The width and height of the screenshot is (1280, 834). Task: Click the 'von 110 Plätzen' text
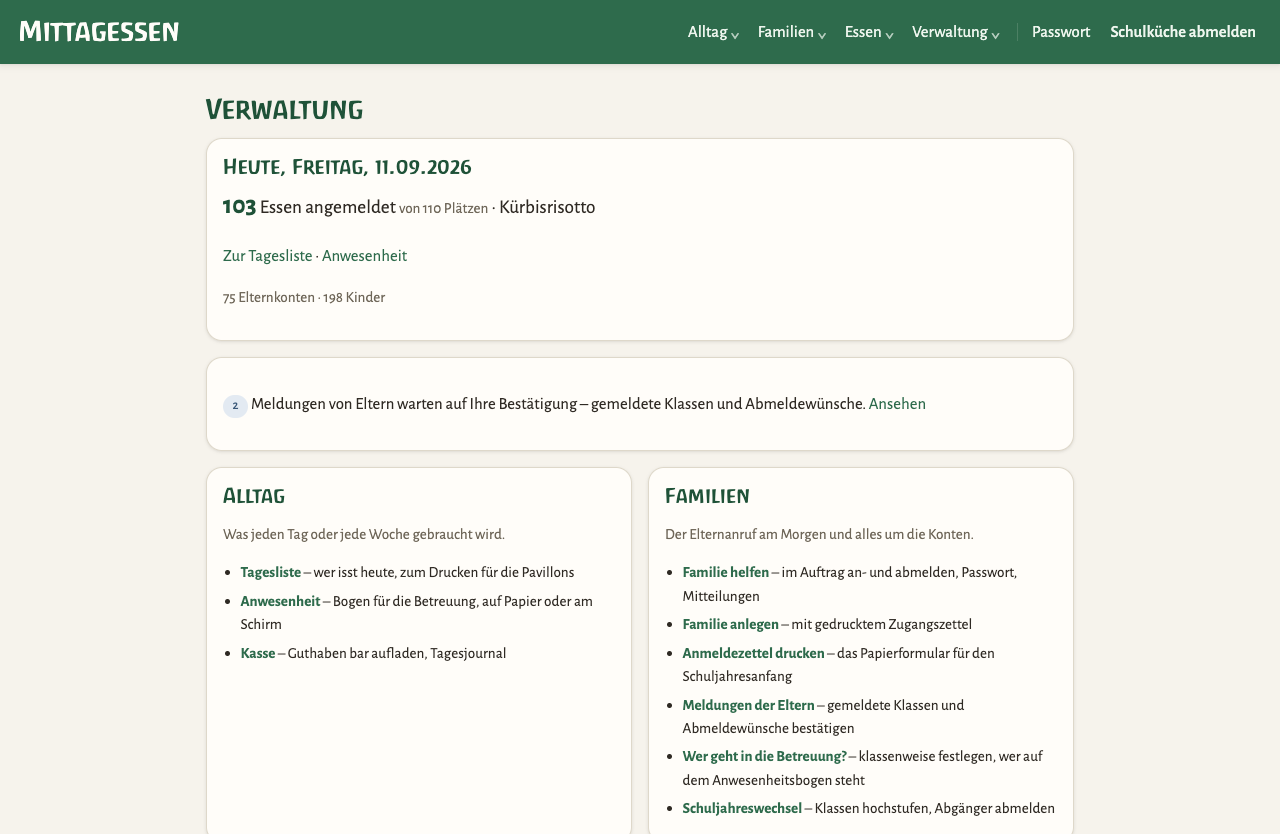click(x=443, y=209)
